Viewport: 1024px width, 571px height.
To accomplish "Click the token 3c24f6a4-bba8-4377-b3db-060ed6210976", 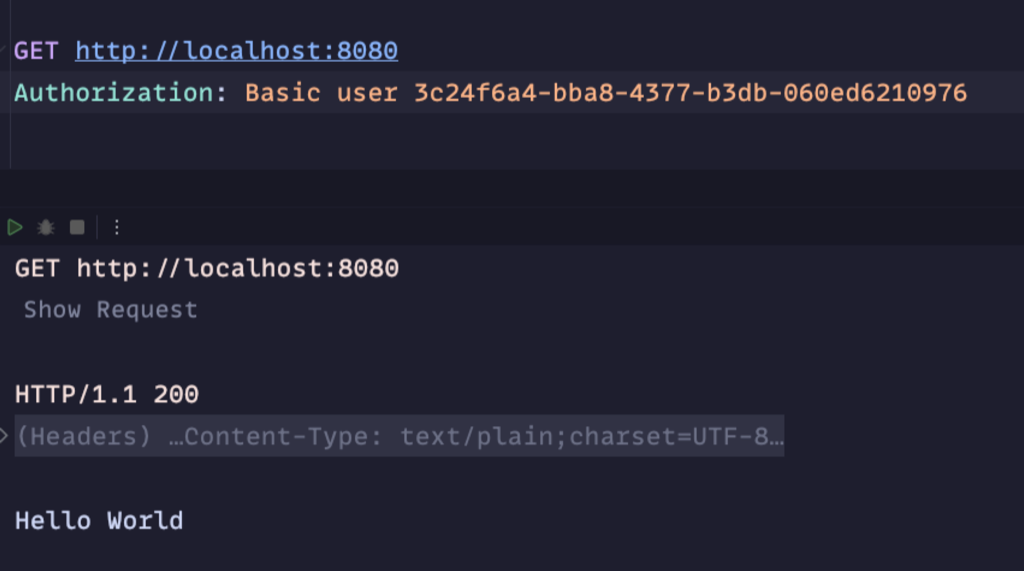I will (x=690, y=93).
